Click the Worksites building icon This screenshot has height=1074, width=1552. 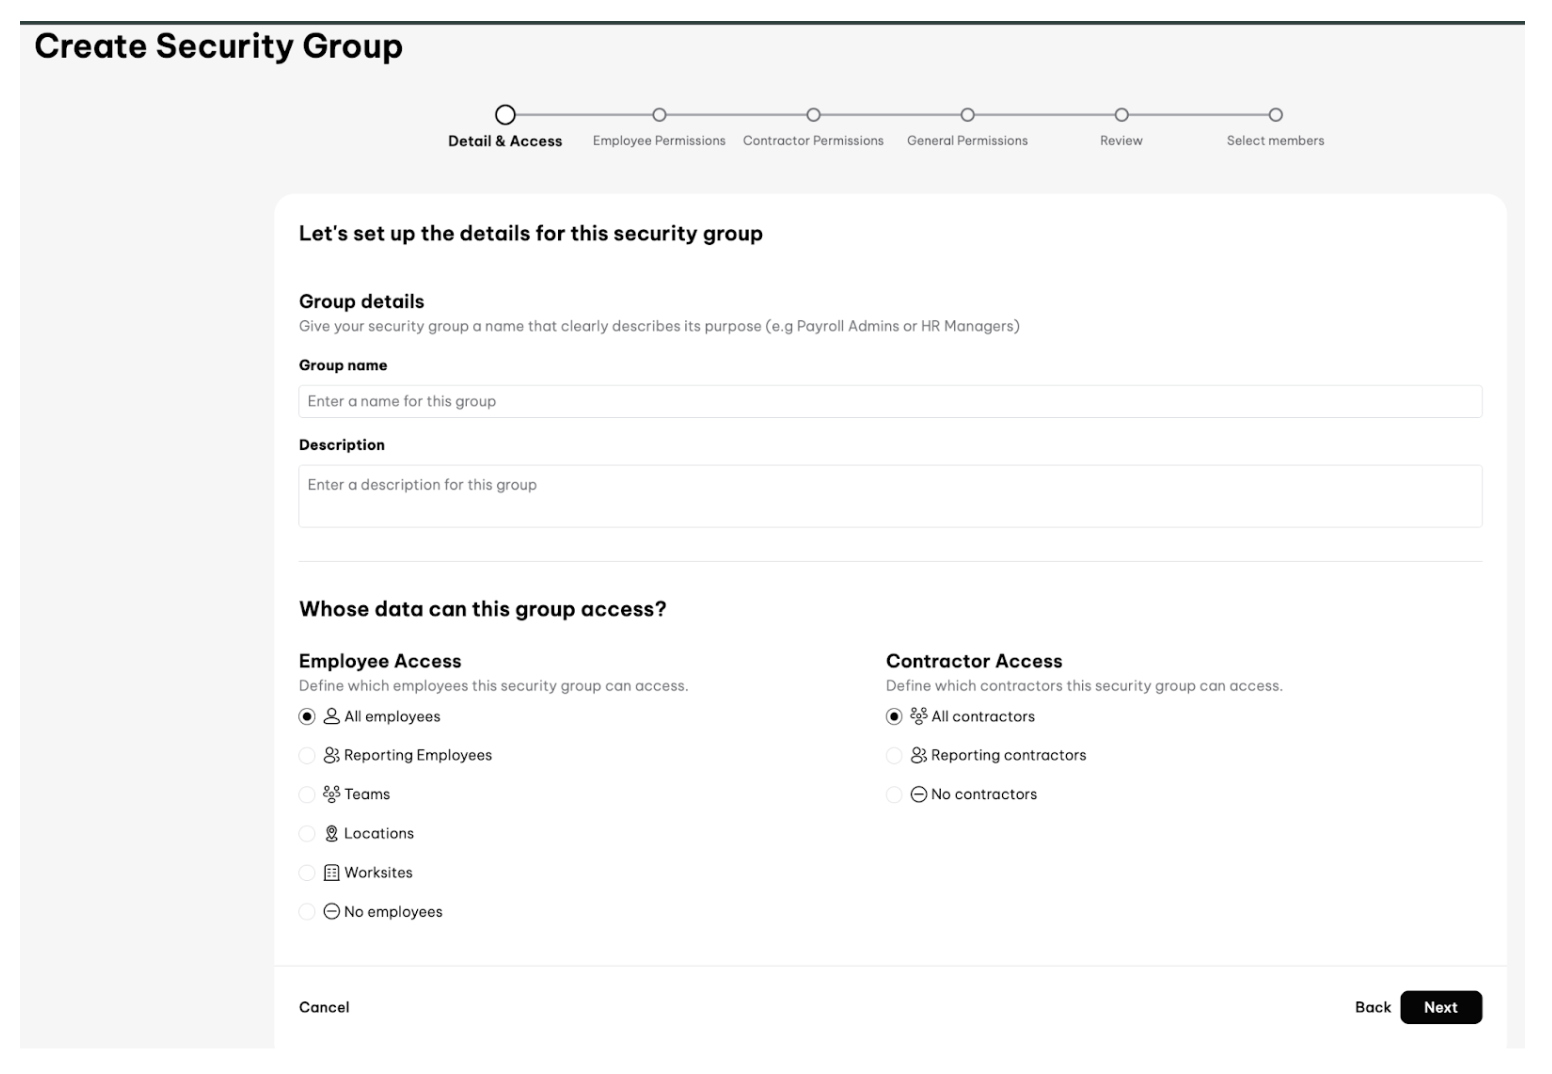(x=331, y=873)
